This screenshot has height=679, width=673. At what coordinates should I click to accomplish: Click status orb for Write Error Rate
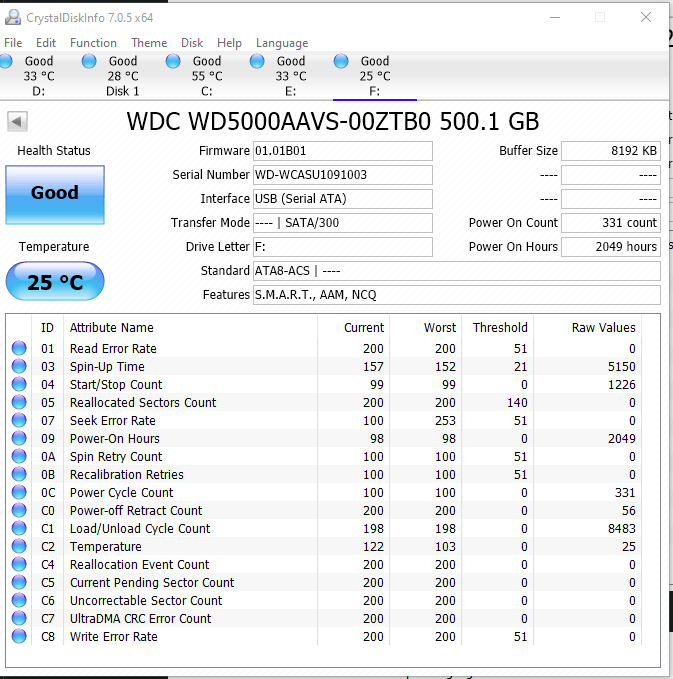coord(19,636)
